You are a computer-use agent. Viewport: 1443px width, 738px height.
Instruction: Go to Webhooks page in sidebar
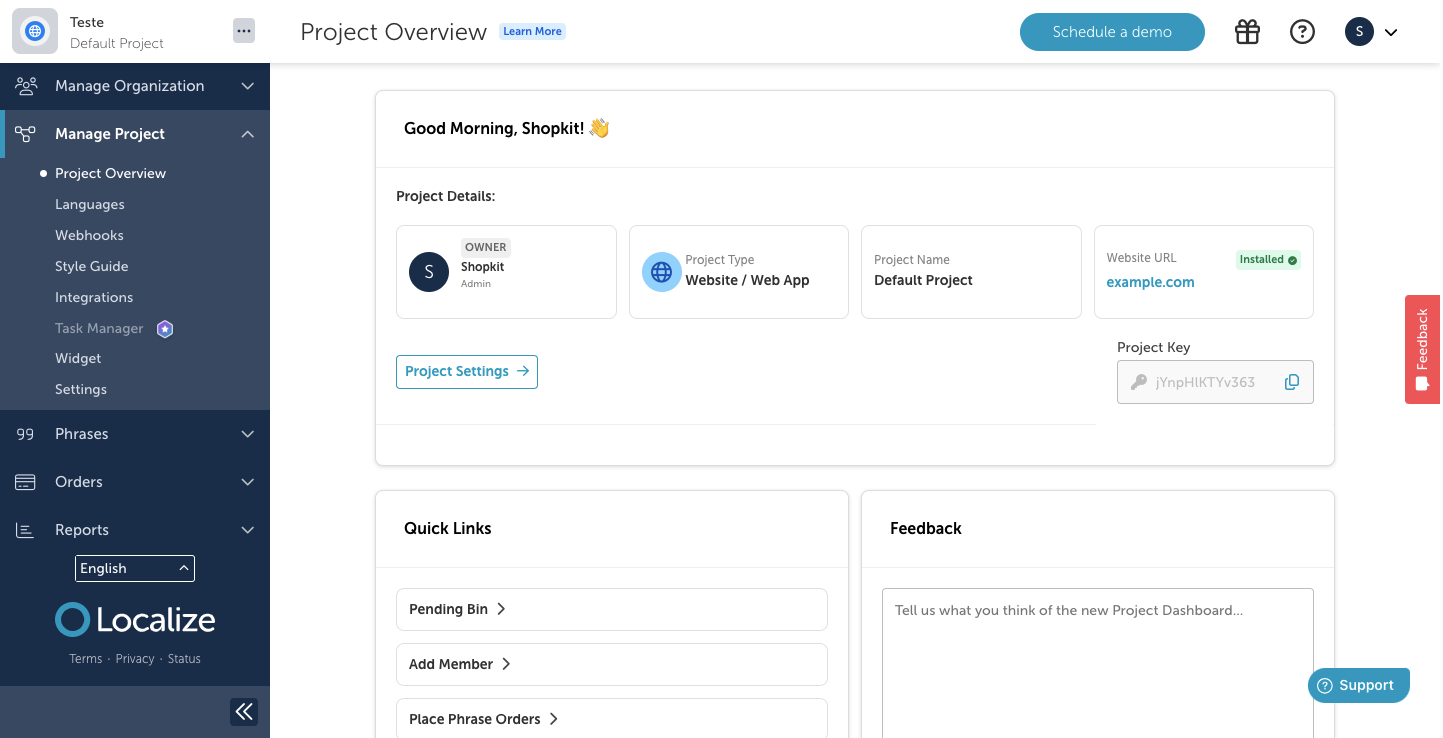pos(89,235)
